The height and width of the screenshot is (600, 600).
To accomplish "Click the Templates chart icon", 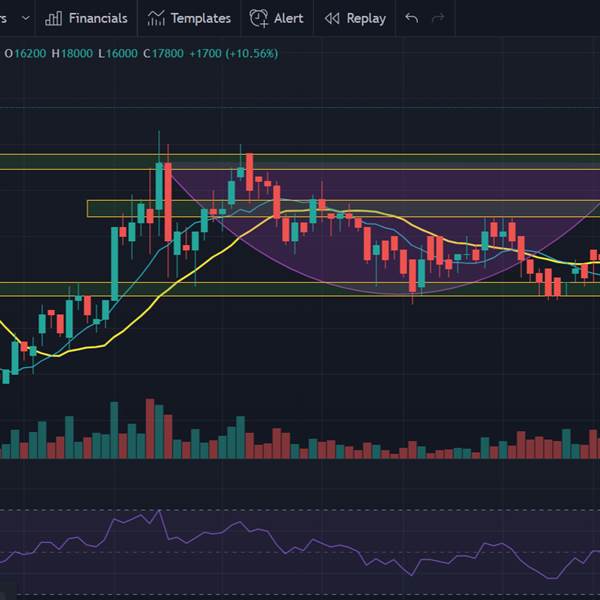I will (x=156, y=18).
